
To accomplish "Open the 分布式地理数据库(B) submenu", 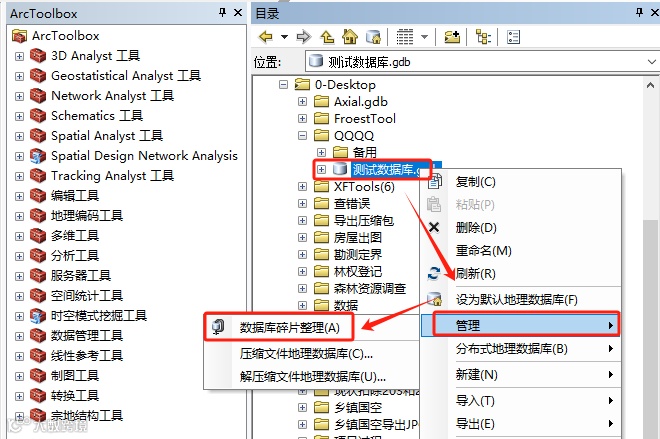I will [521, 349].
